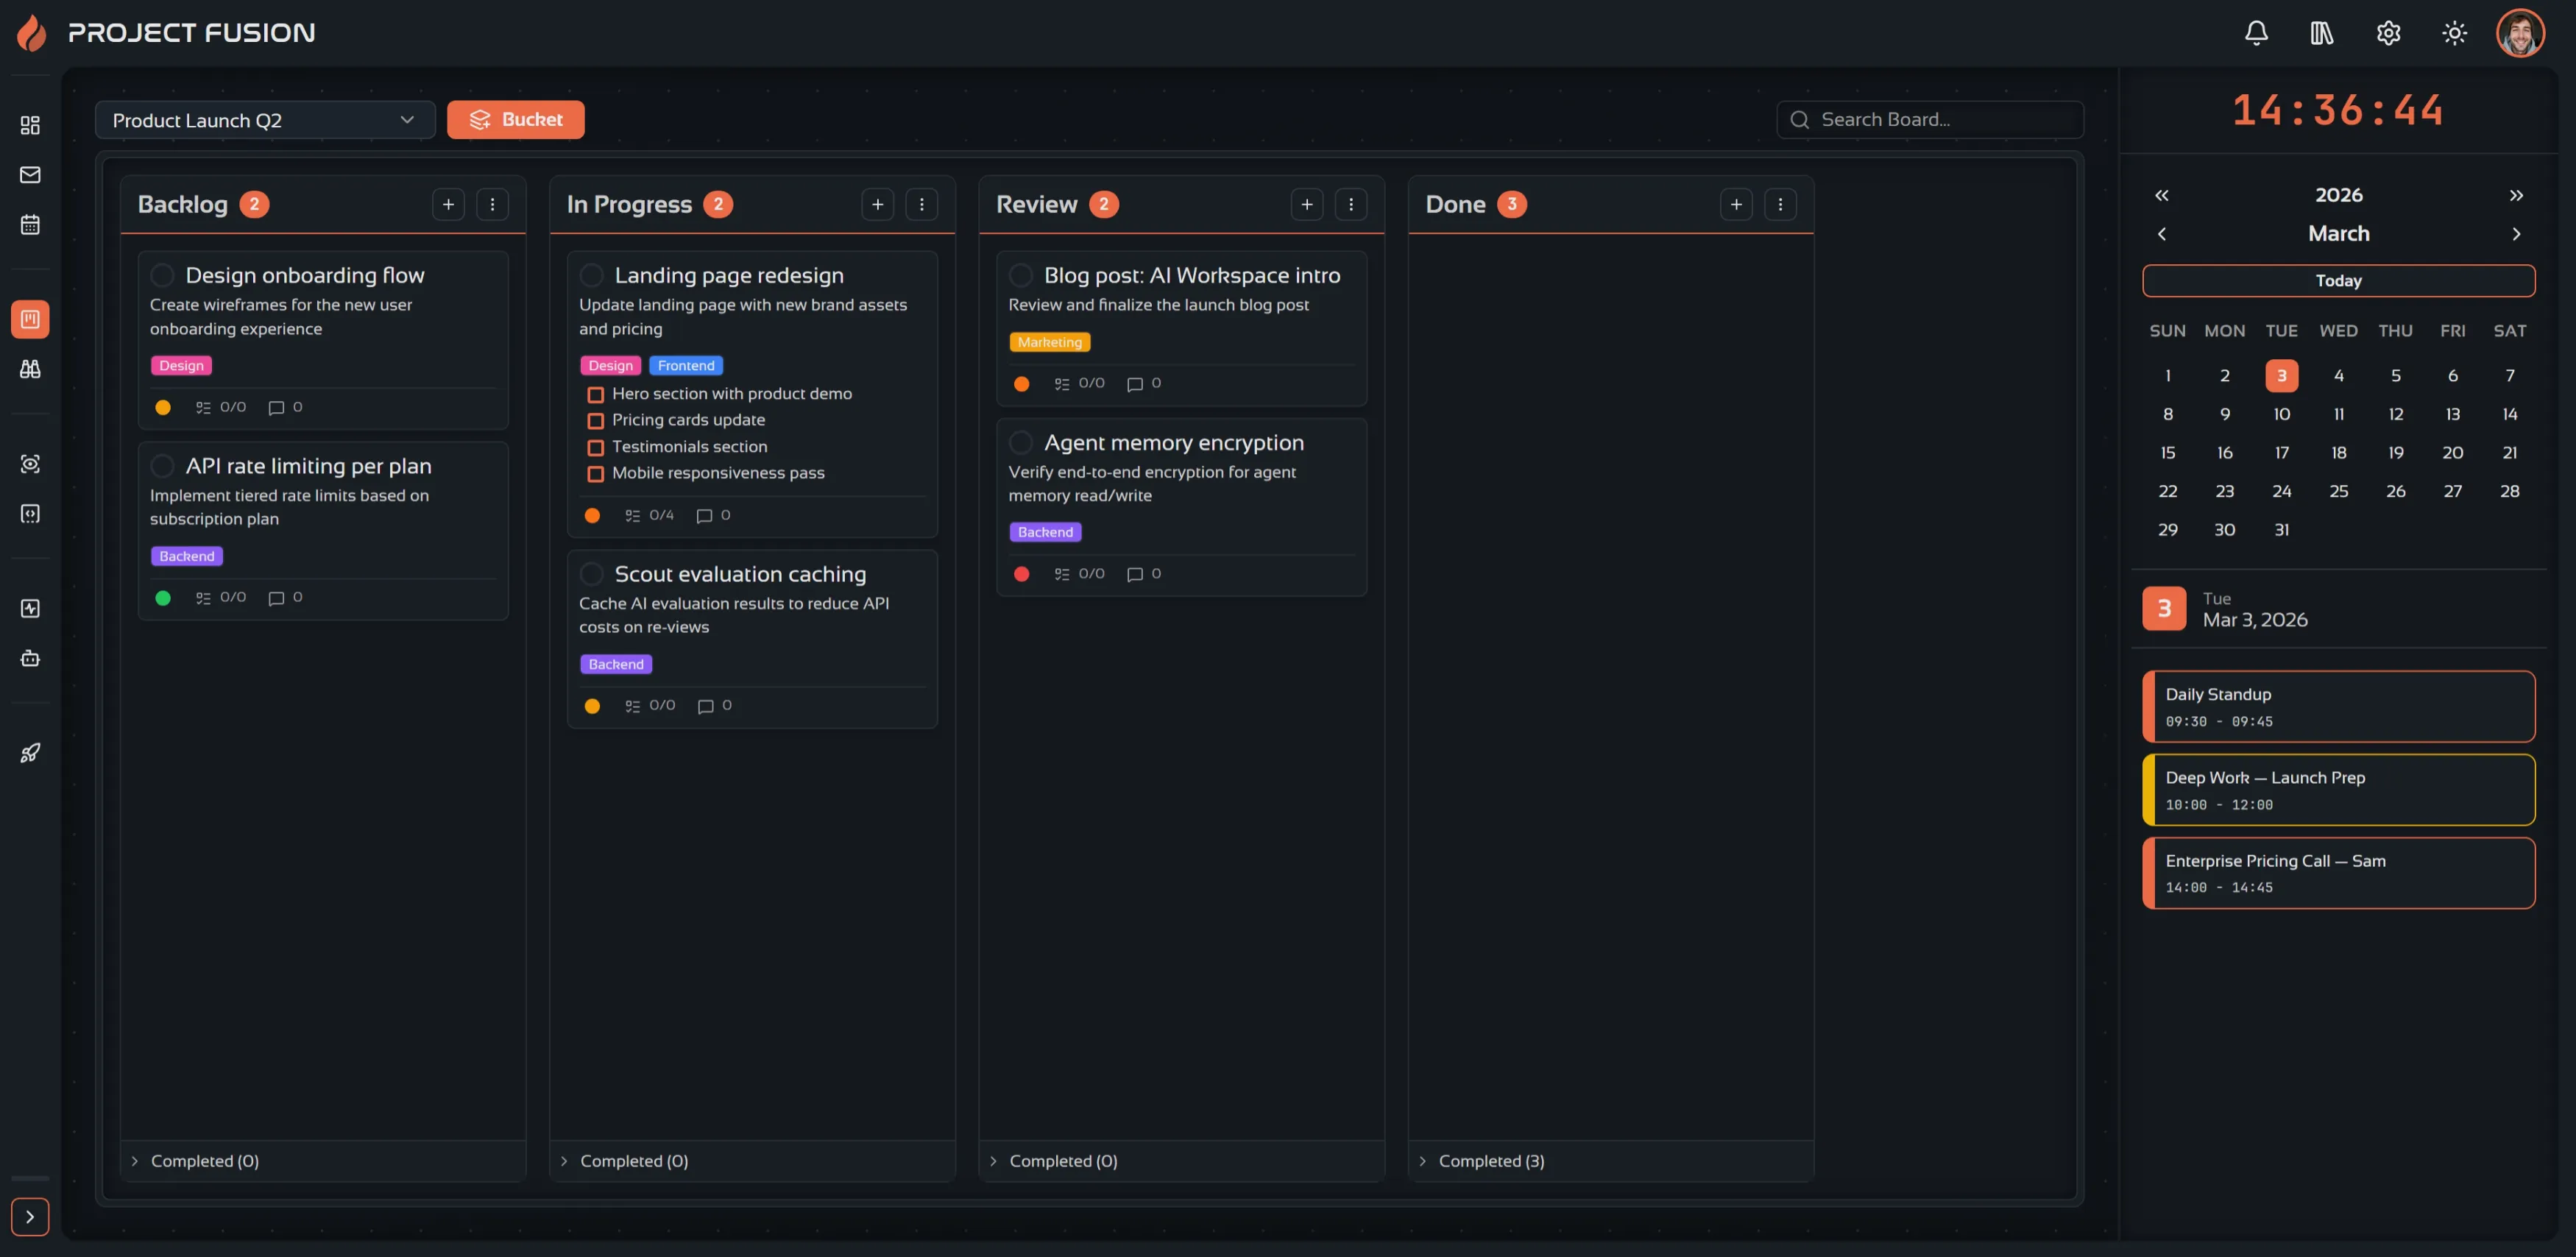Add a card to Done column
This screenshot has width=2576, height=1257.
coord(1736,204)
